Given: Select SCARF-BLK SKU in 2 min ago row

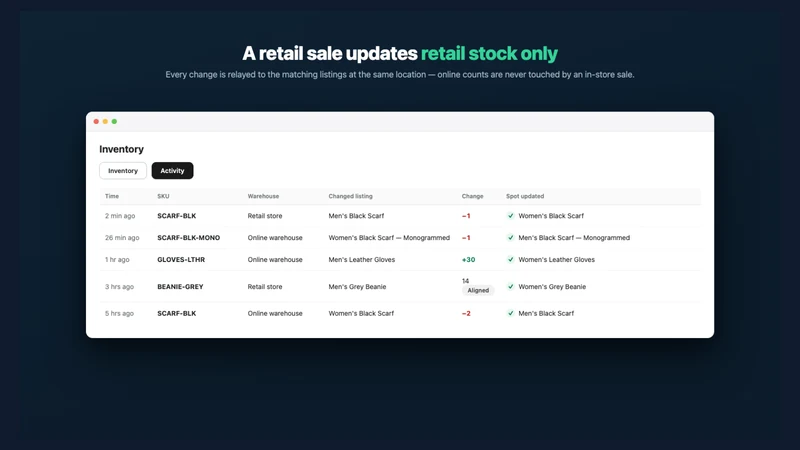Looking at the screenshot, I should pyautogui.click(x=177, y=216).
